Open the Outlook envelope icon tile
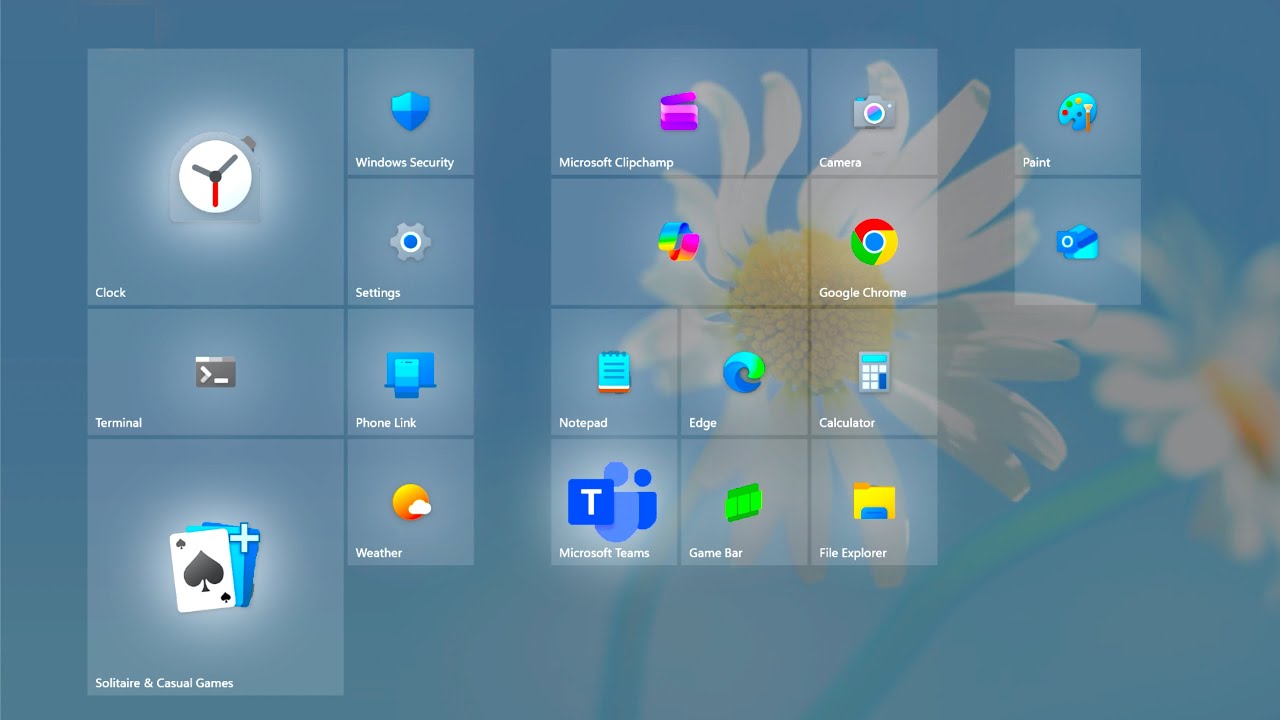 tap(1077, 242)
